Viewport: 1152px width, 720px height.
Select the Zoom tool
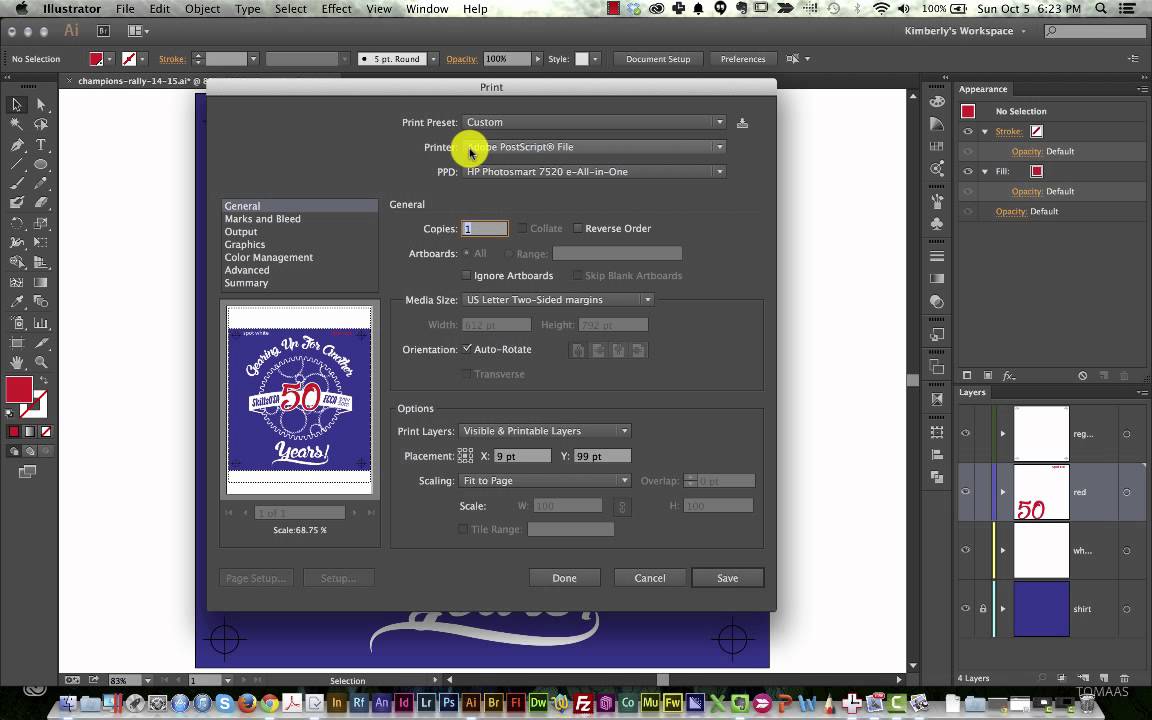[x=41, y=362]
